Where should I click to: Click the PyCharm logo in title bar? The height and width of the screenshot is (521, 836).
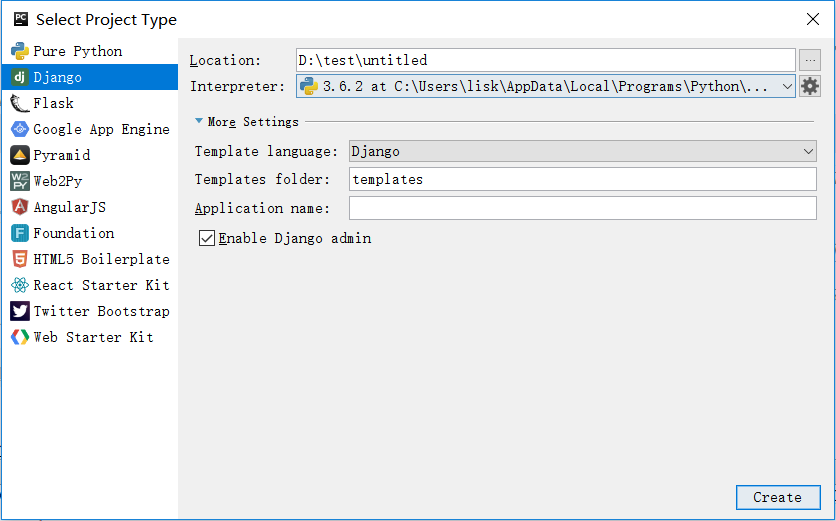(x=21, y=19)
